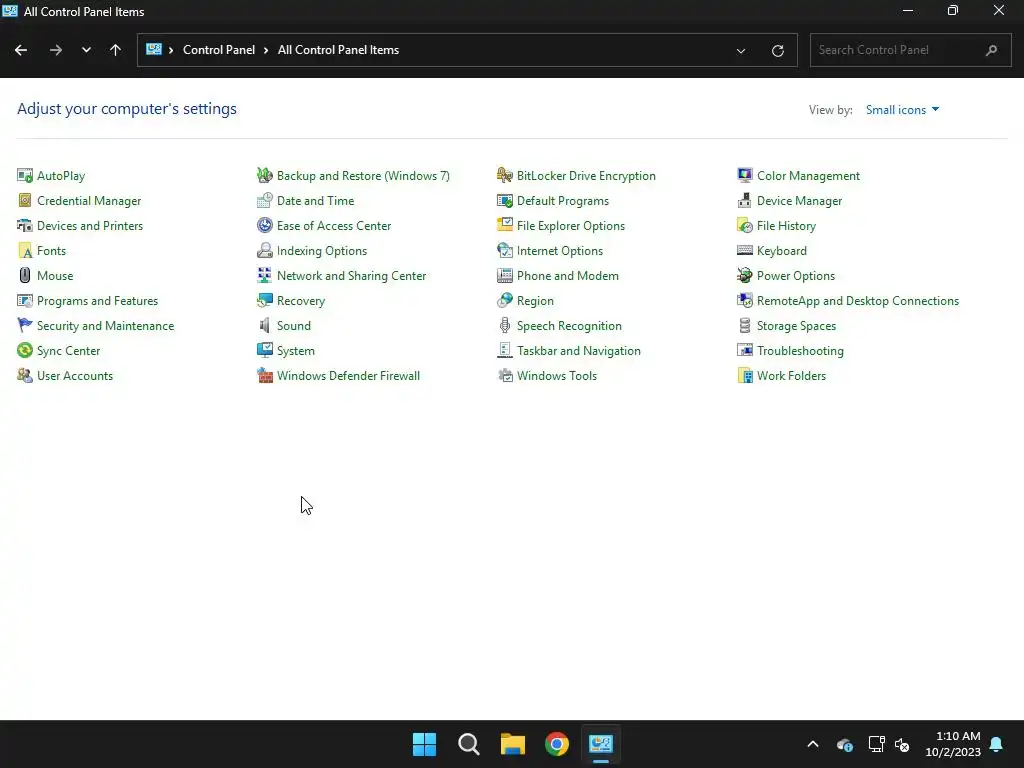Click the Date and Time clock icon

point(264,200)
